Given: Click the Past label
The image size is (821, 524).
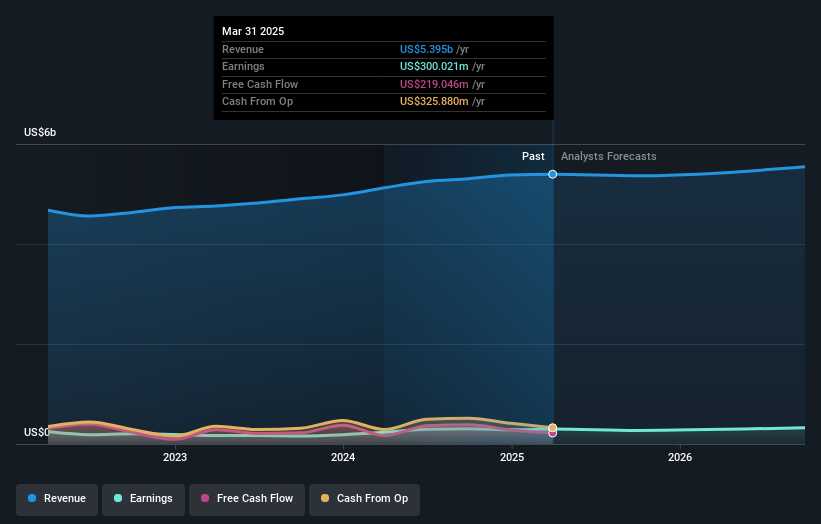Looking at the screenshot, I should pos(533,157).
